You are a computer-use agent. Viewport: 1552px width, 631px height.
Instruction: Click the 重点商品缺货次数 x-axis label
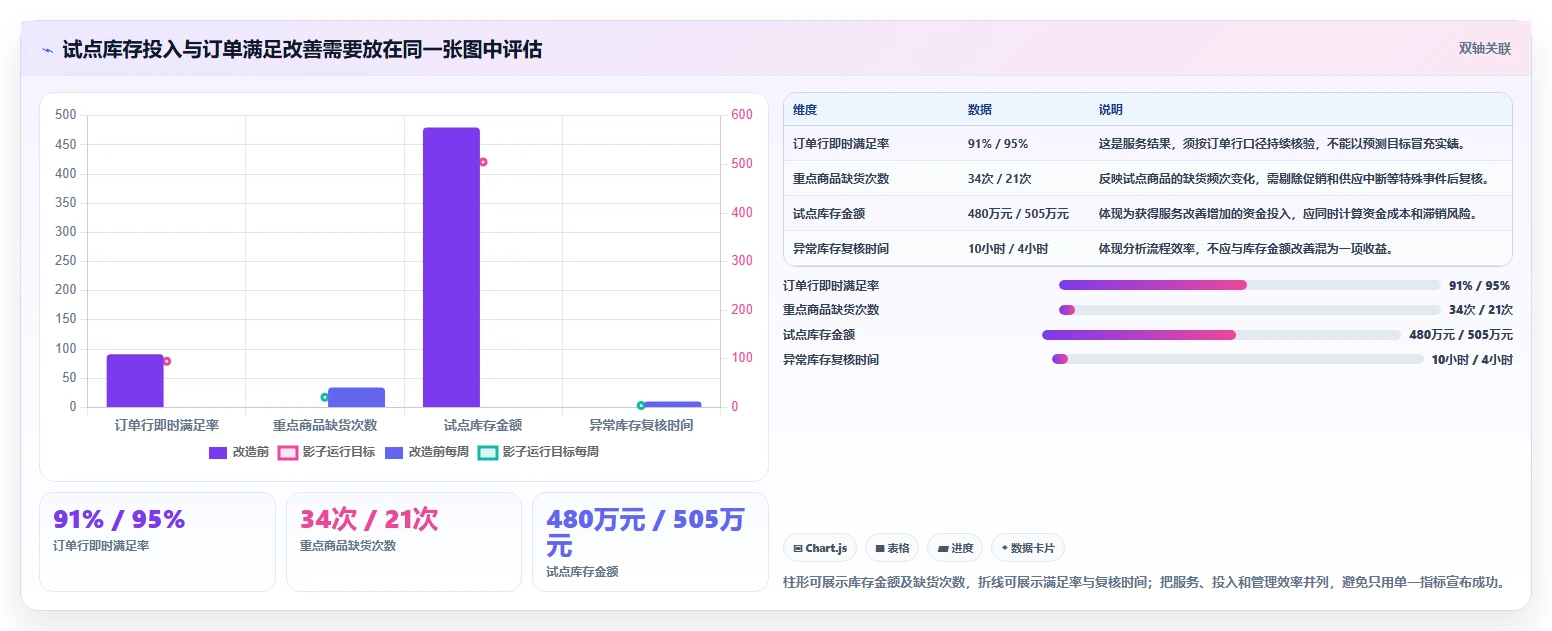pos(325,425)
